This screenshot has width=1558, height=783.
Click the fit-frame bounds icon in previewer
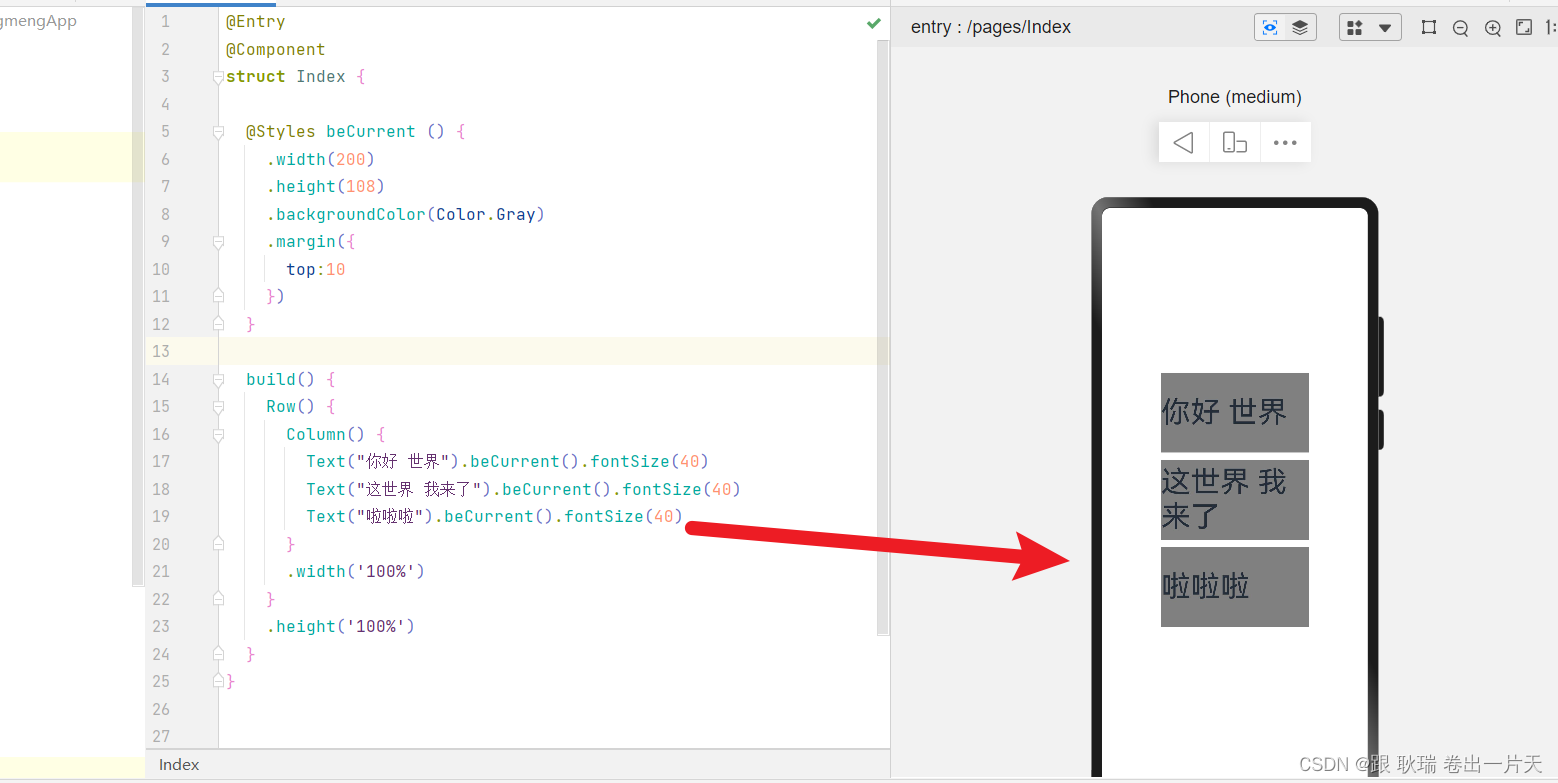coord(1429,28)
